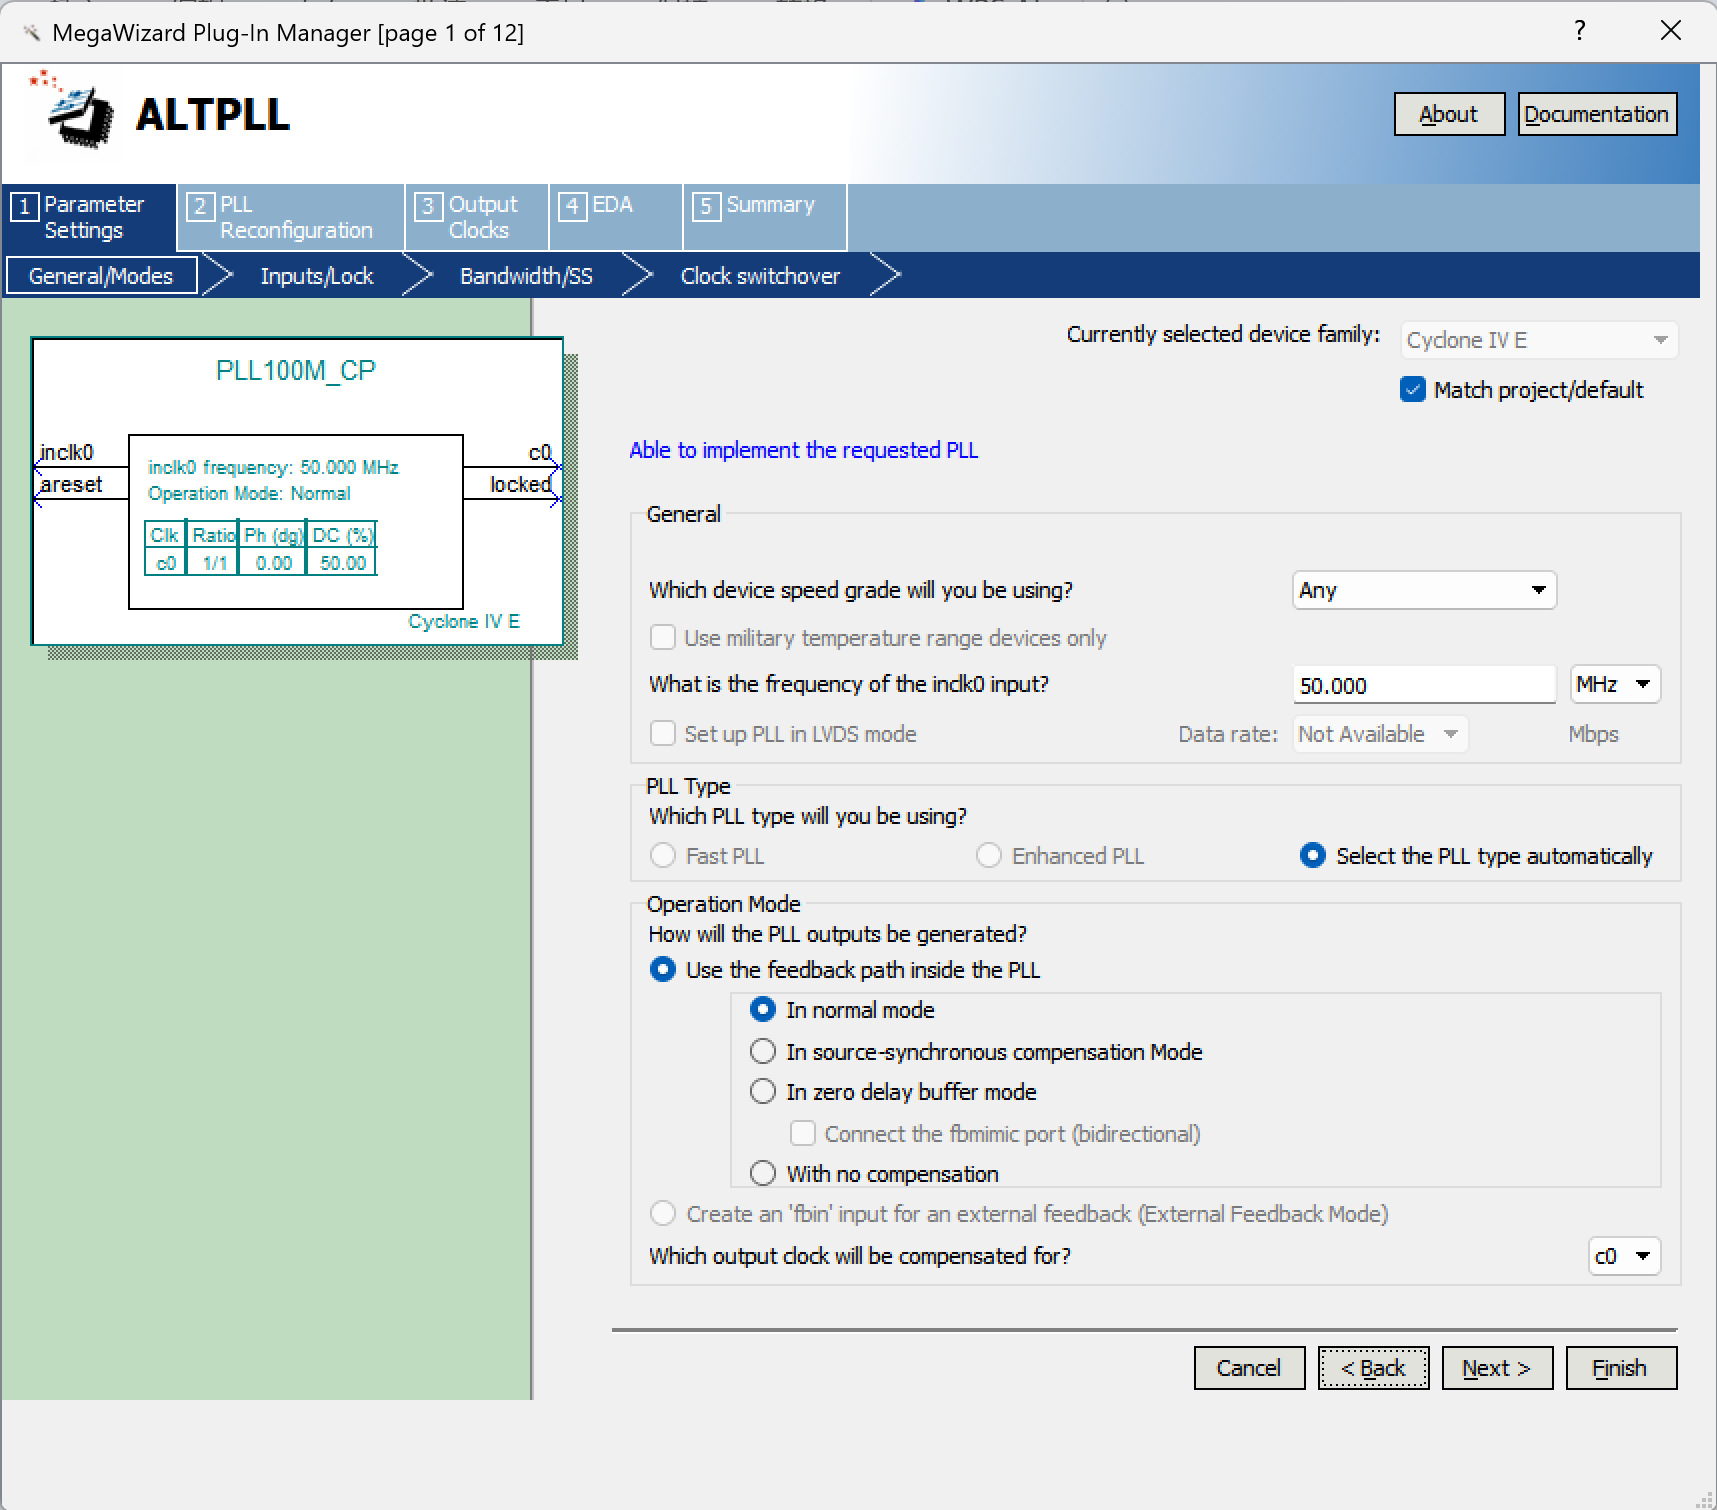This screenshot has width=1717, height=1510.
Task: Open the help question mark button
Action: [1579, 31]
